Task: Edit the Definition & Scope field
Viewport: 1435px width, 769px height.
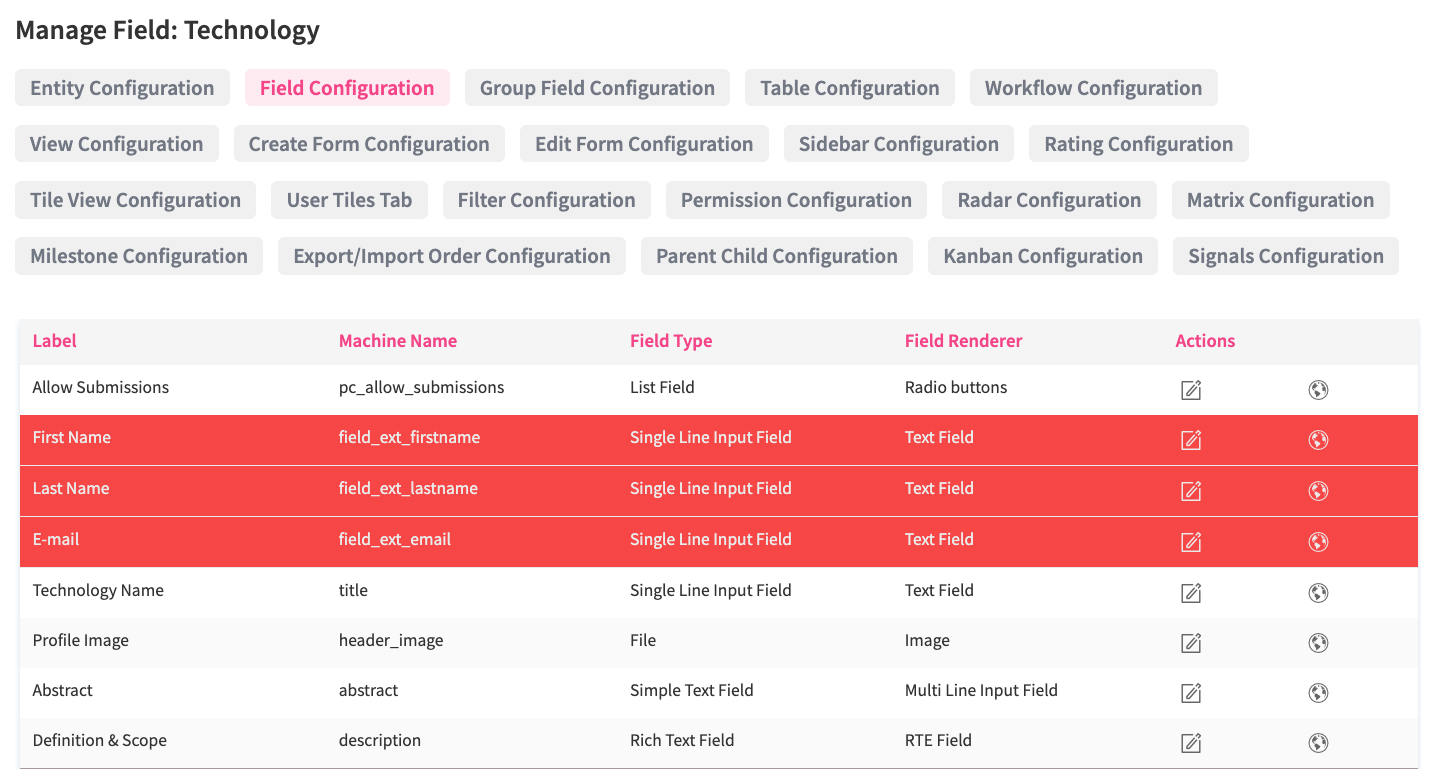Action: pyautogui.click(x=1190, y=743)
